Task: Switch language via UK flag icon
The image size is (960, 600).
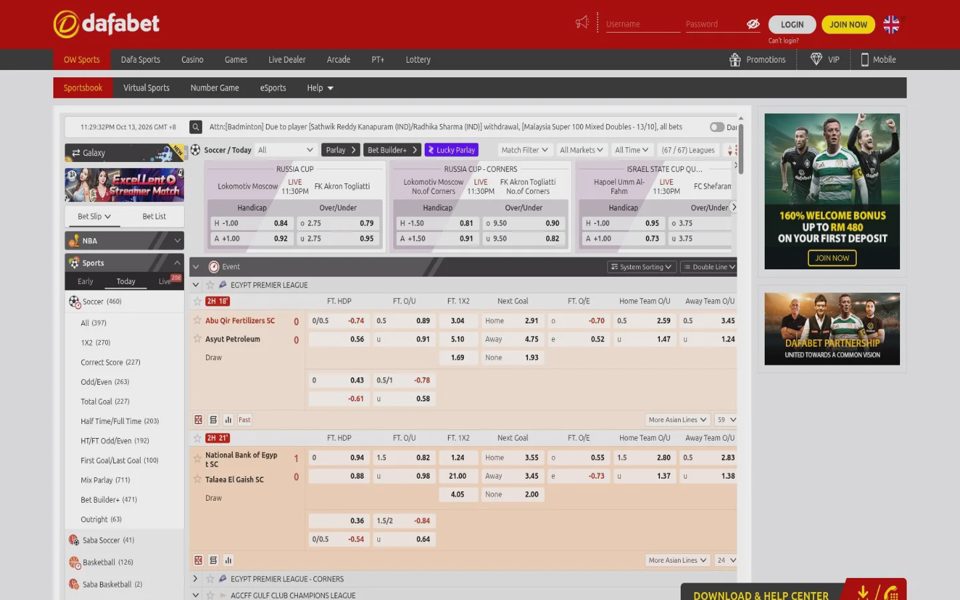Action: tap(891, 24)
